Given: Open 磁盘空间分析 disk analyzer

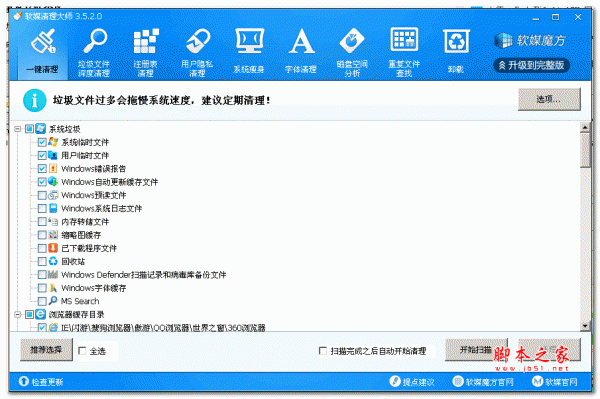Looking at the screenshot, I should click(352, 52).
